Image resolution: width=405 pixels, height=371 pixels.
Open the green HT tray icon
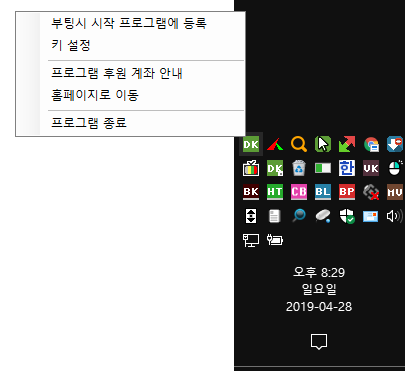pos(275,192)
